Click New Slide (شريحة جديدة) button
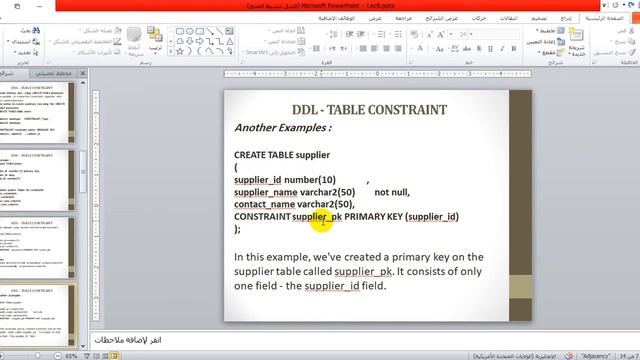 (577, 42)
